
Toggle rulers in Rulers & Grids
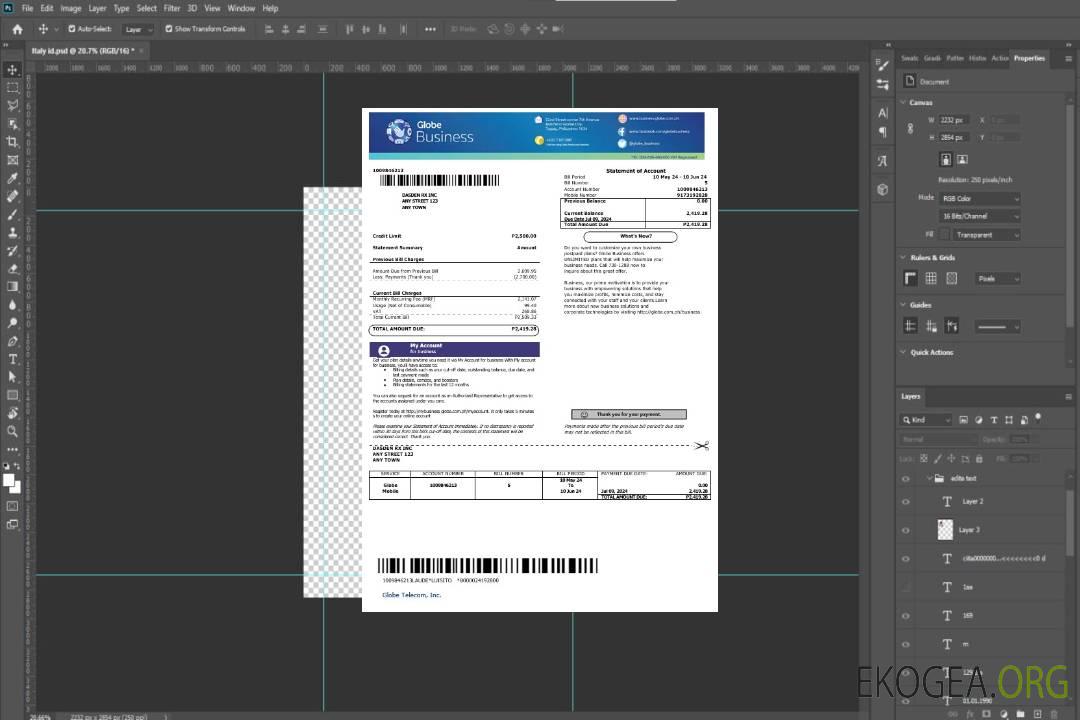click(911, 278)
